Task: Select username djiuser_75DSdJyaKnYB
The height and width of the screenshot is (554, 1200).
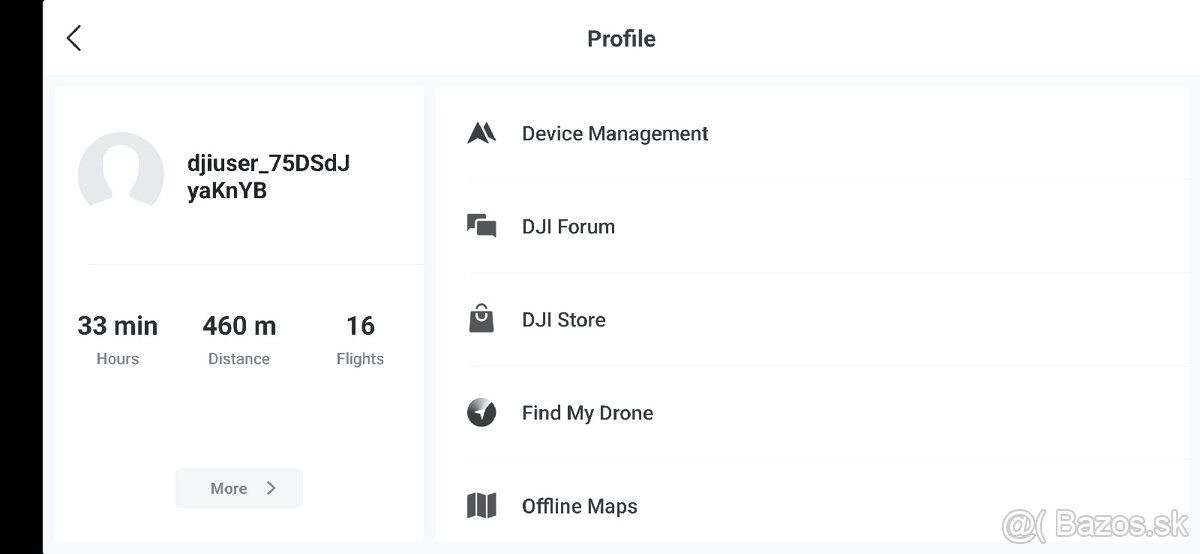Action: tap(268, 177)
